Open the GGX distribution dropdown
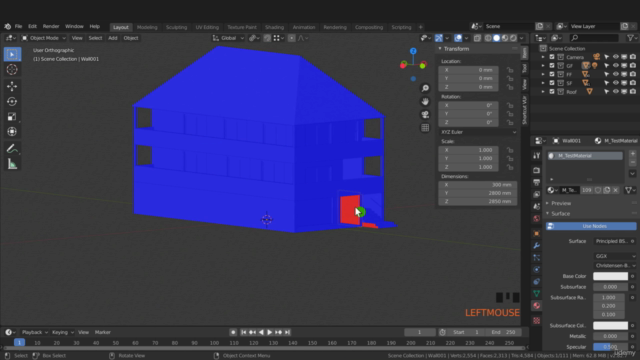 pyautogui.click(x=614, y=256)
